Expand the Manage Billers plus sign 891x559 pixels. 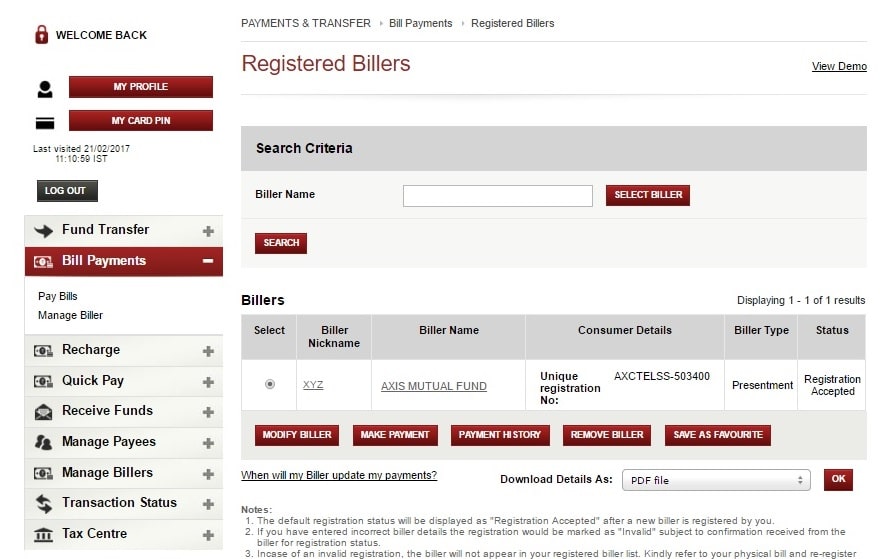pos(208,473)
